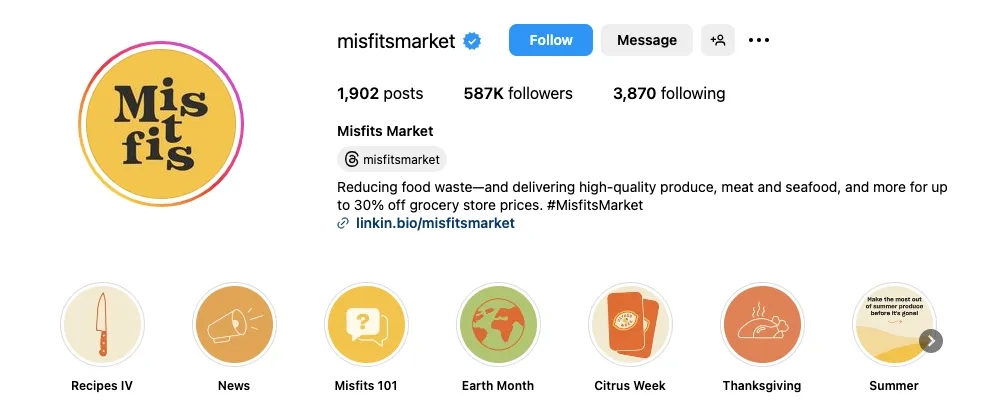This screenshot has height=416, width=993.
Task: Open the Recipes IV knife highlight
Action: (102, 324)
